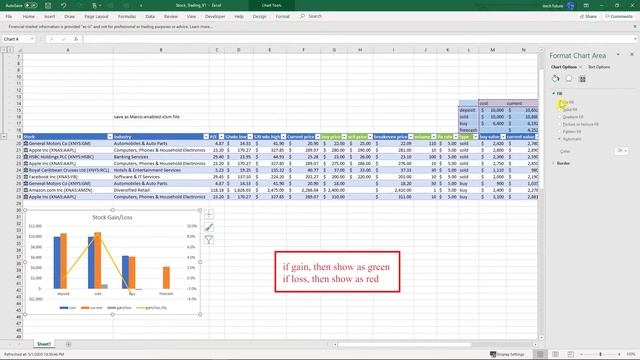The image size is (640, 360).
Task: Open the Chart Filters funnel button
Action: (x=209, y=240)
